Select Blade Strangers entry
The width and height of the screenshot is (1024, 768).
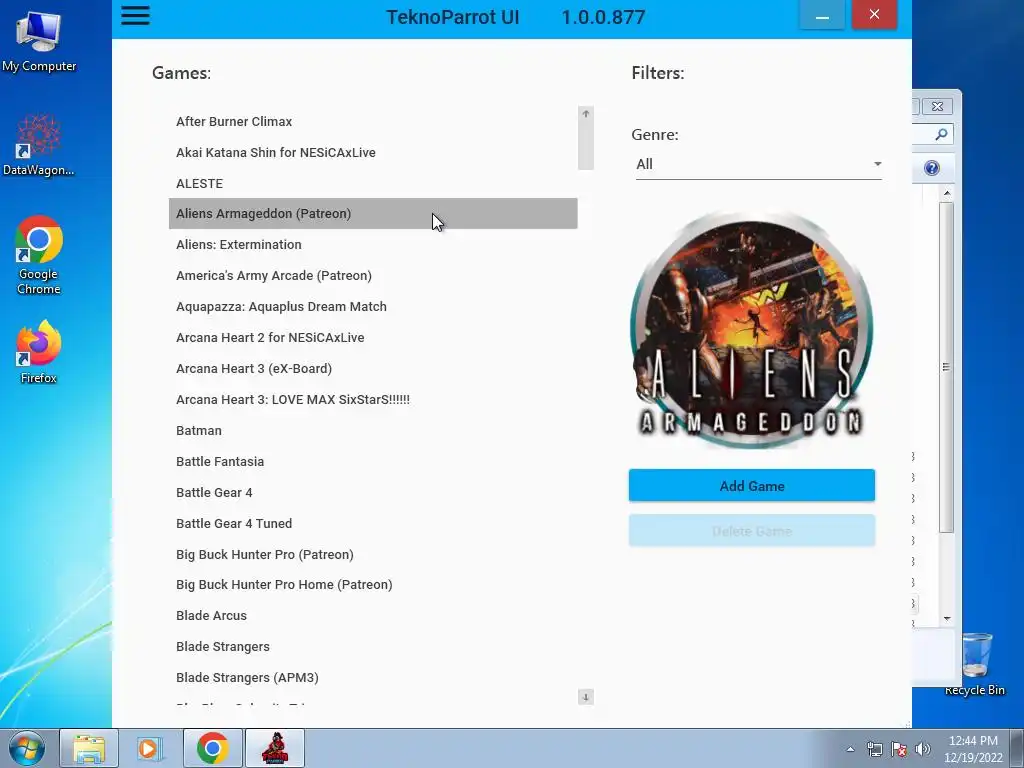tap(373, 647)
